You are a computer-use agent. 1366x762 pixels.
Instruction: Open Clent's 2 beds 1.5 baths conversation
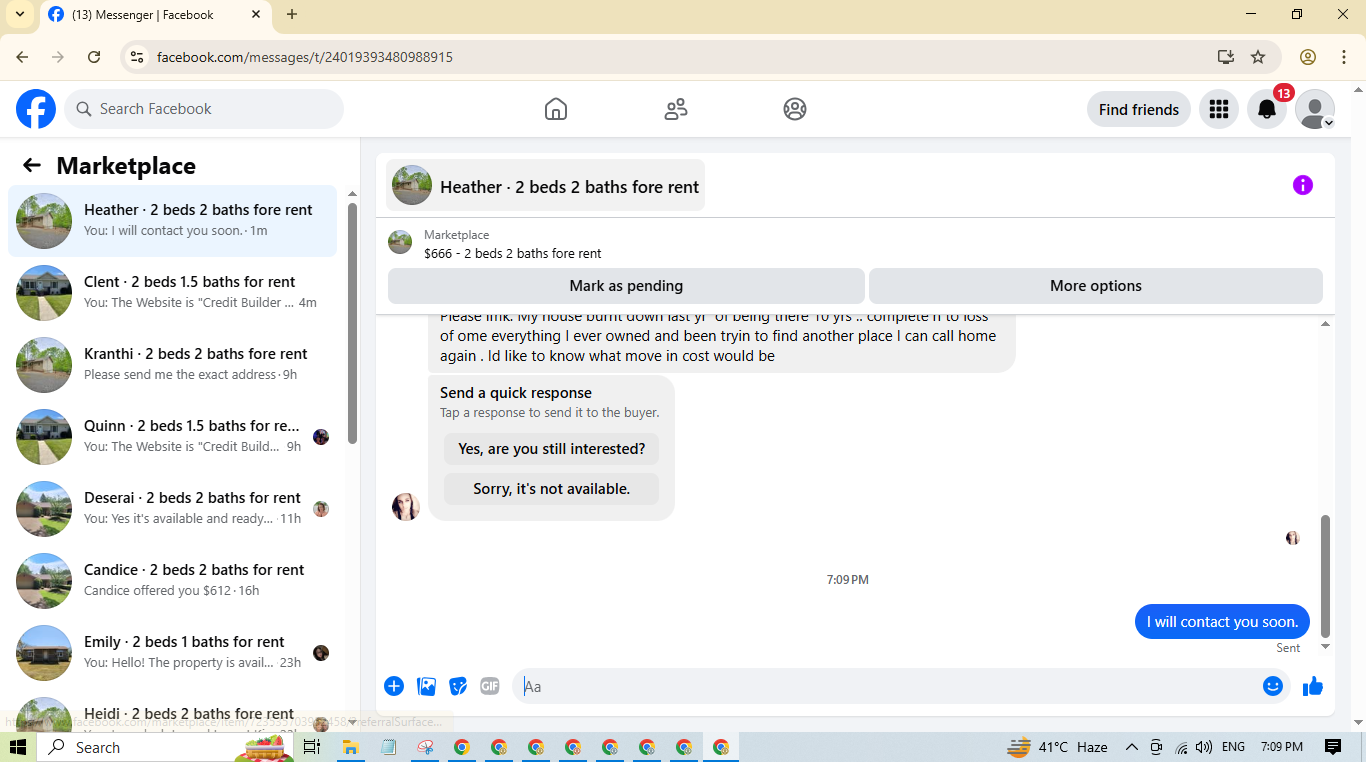pyautogui.click(x=172, y=293)
